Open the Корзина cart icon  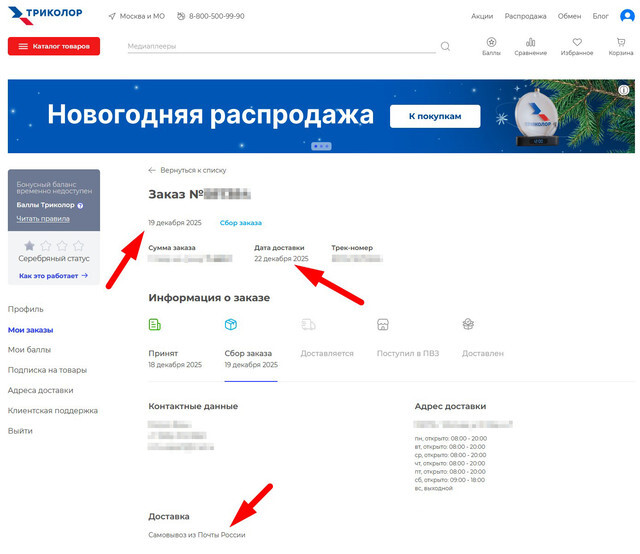(x=621, y=46)
